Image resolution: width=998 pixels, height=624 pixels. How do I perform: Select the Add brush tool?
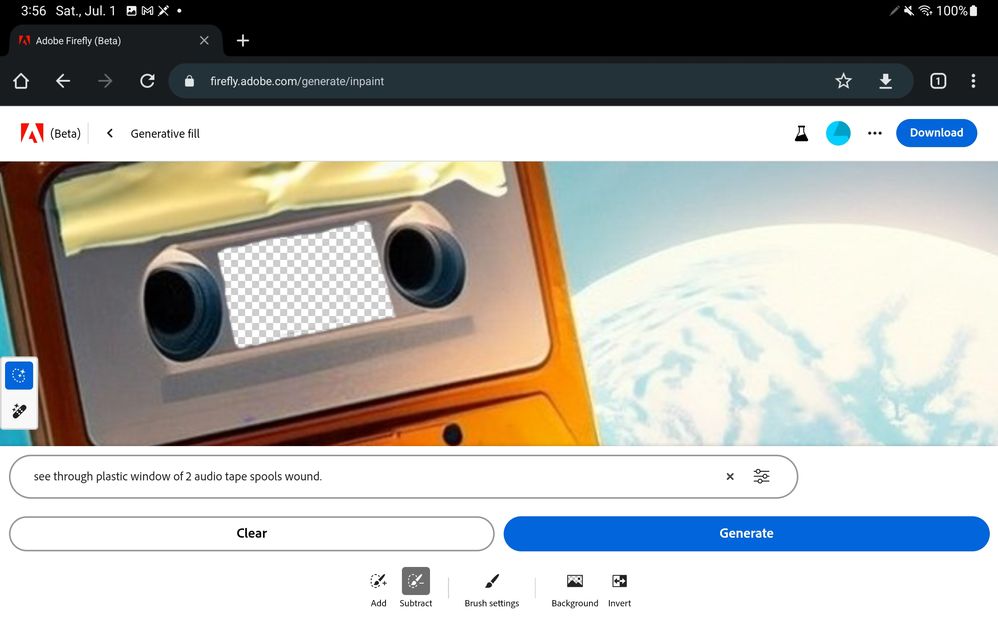[x=378, y=588]
